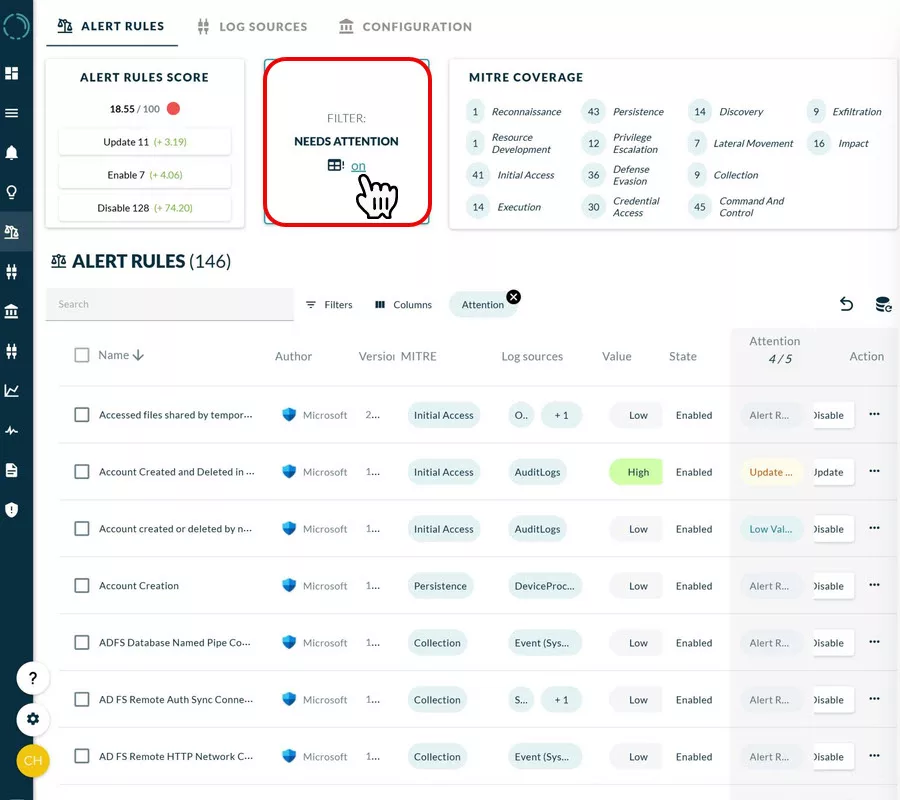Click the Persistence MITRE tag in Account Creation row
The width and height of the screenshot is (900, 800).
pyautogui.click(x=440, y=586)
